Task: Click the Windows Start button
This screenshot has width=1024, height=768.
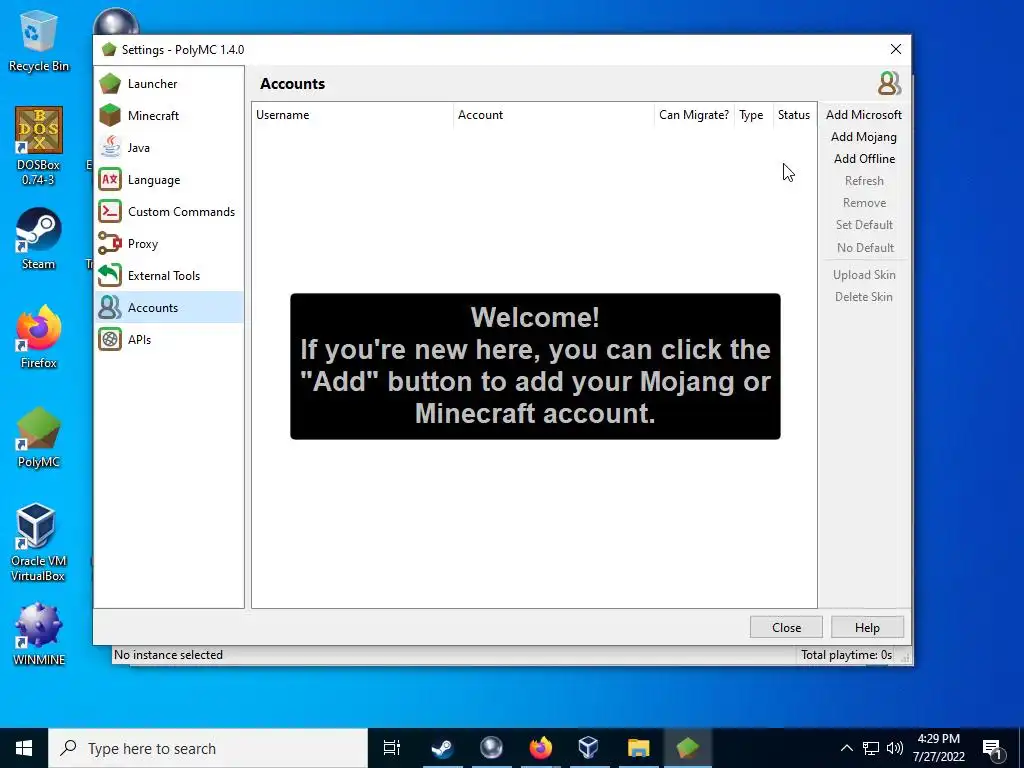Action: pyautogui.click(x=24, y=748)
